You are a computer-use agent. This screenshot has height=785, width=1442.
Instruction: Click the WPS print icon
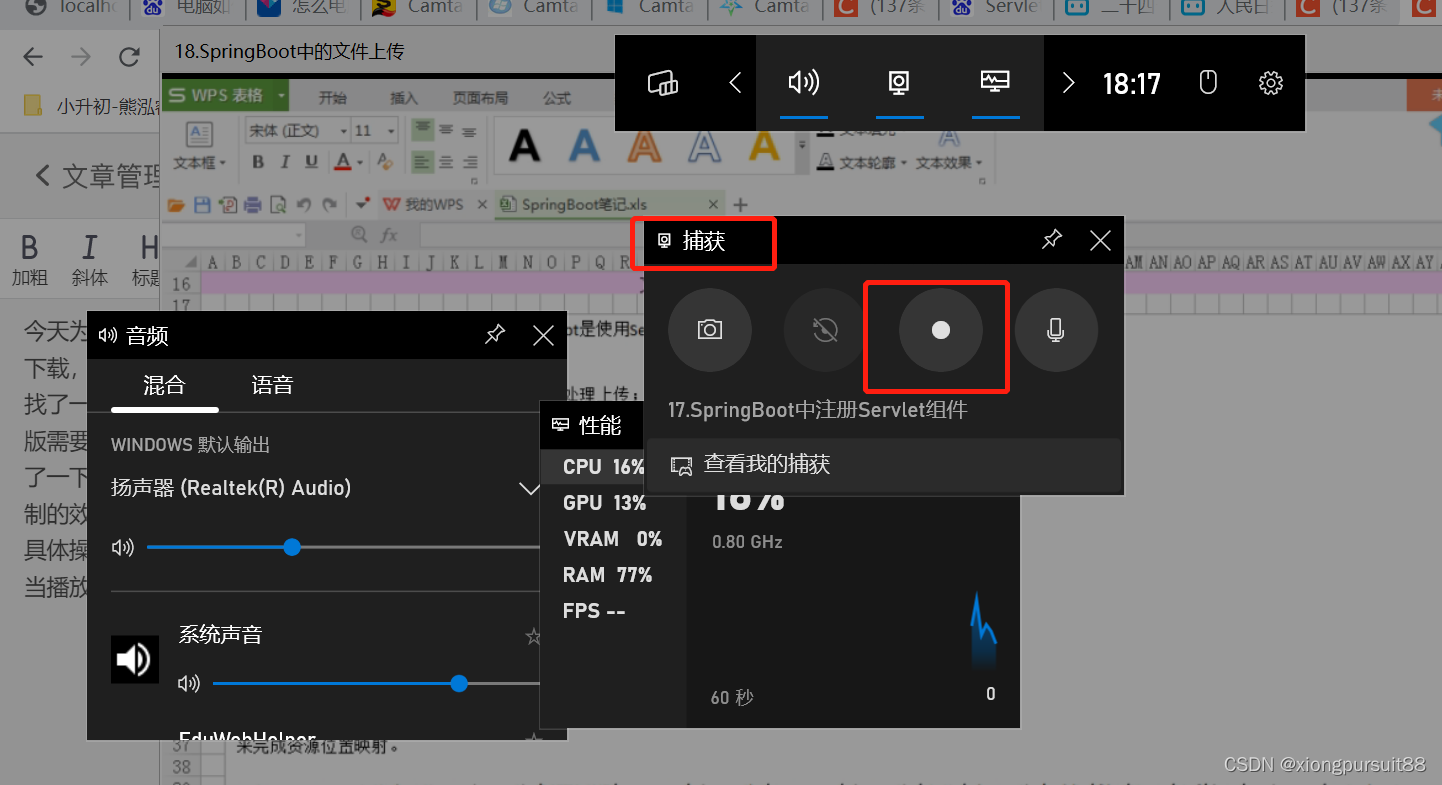click(253, 205)
